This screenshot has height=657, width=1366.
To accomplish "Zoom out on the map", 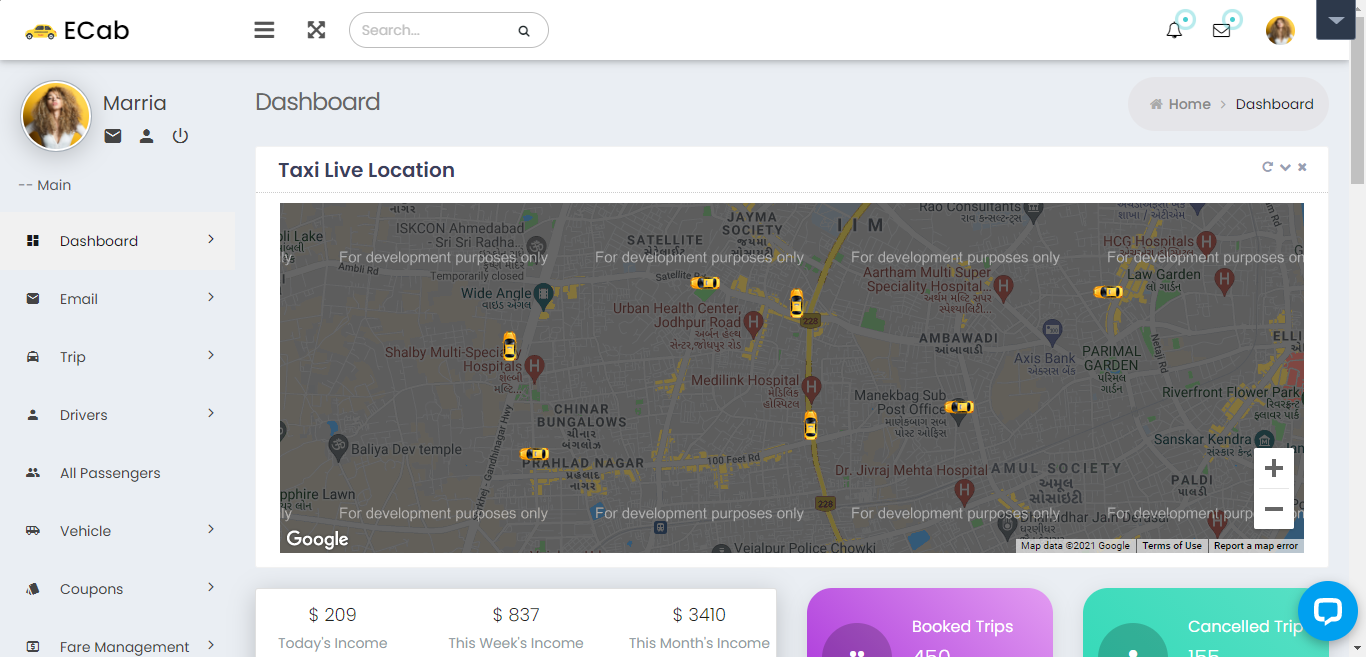I will point(1273,509).
